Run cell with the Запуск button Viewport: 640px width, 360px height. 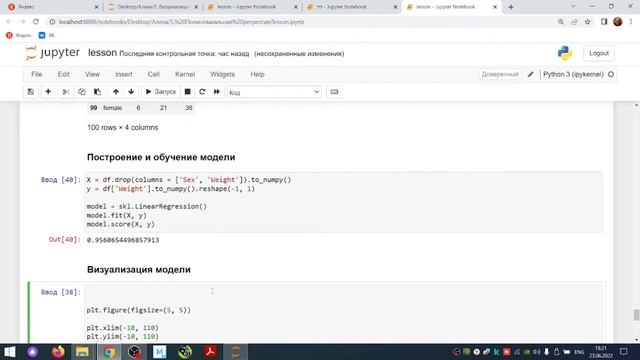point(160,92)
